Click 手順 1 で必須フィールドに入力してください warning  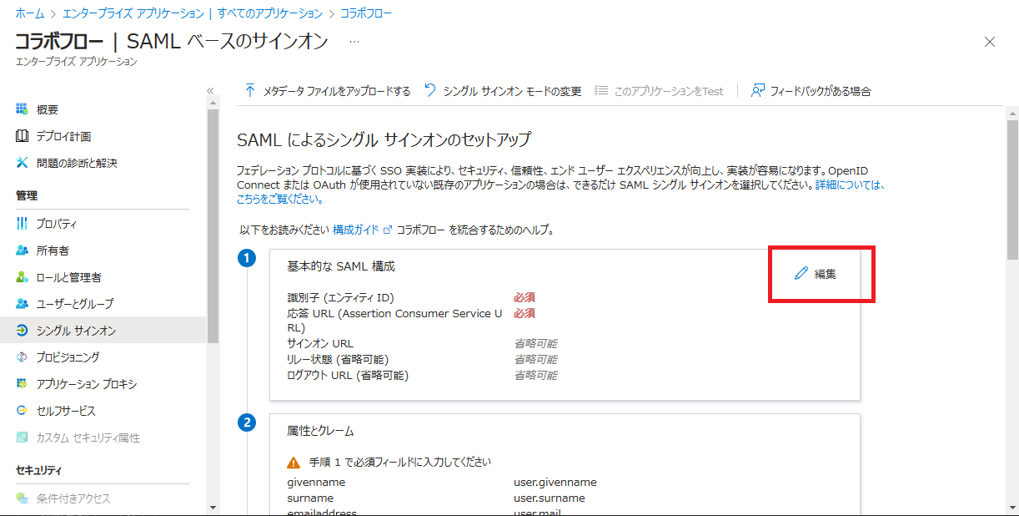pyautogui.click(x=399, y=463)
